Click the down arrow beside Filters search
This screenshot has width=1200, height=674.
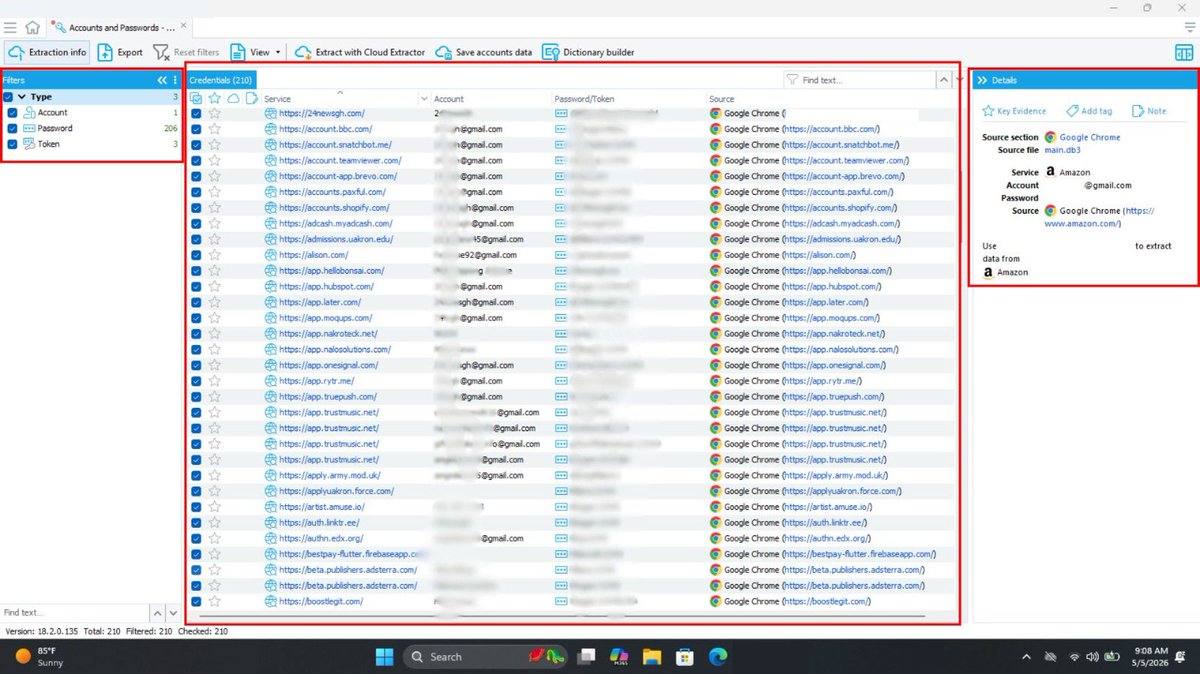coord(173,612)
